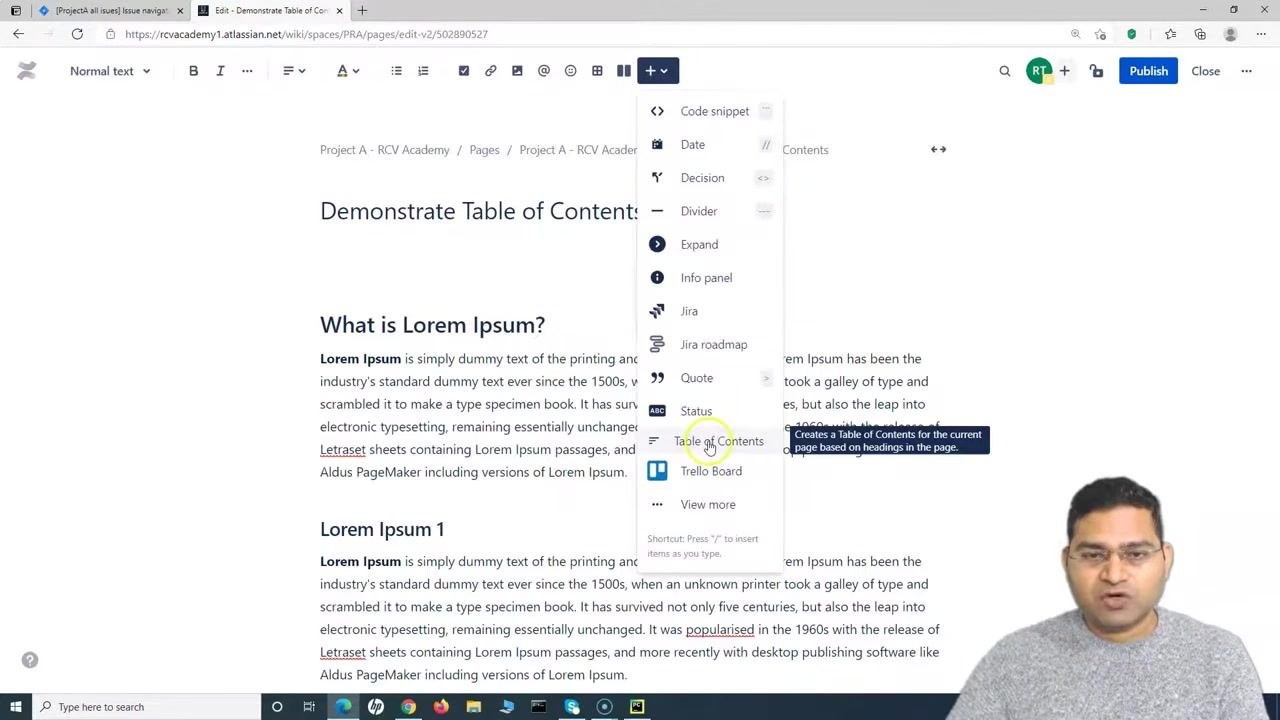Choose Expand in insert menu
Image resolution: width=1280 pixels, height=720 pixels.
710,244
